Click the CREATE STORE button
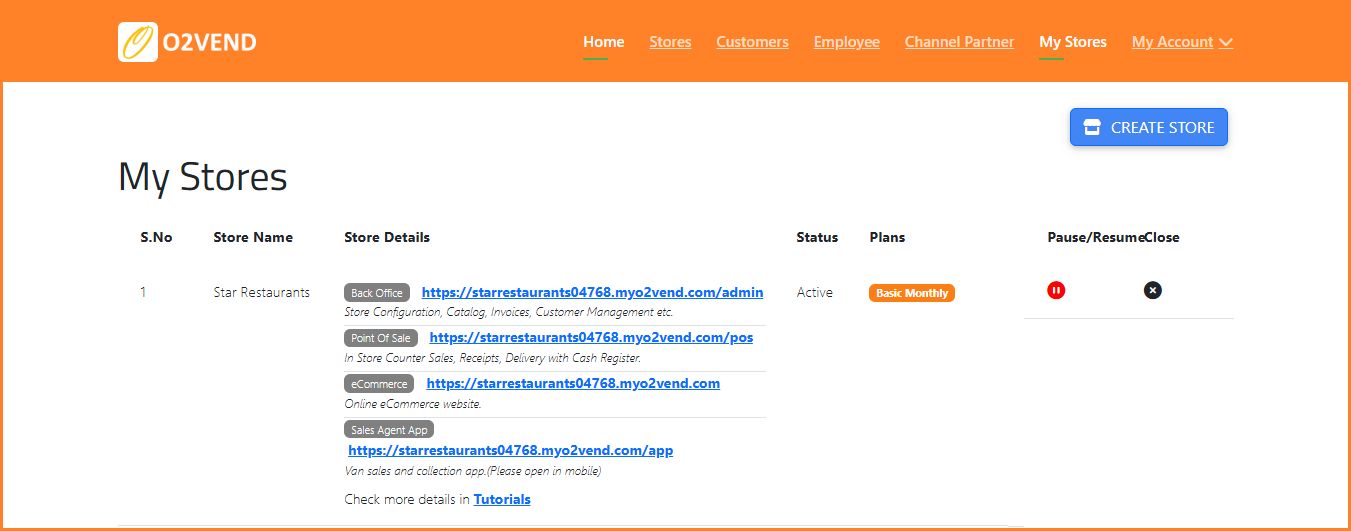Image resolution: width=1351 pixels, height=531 pixels. (x=1149, y=127)
